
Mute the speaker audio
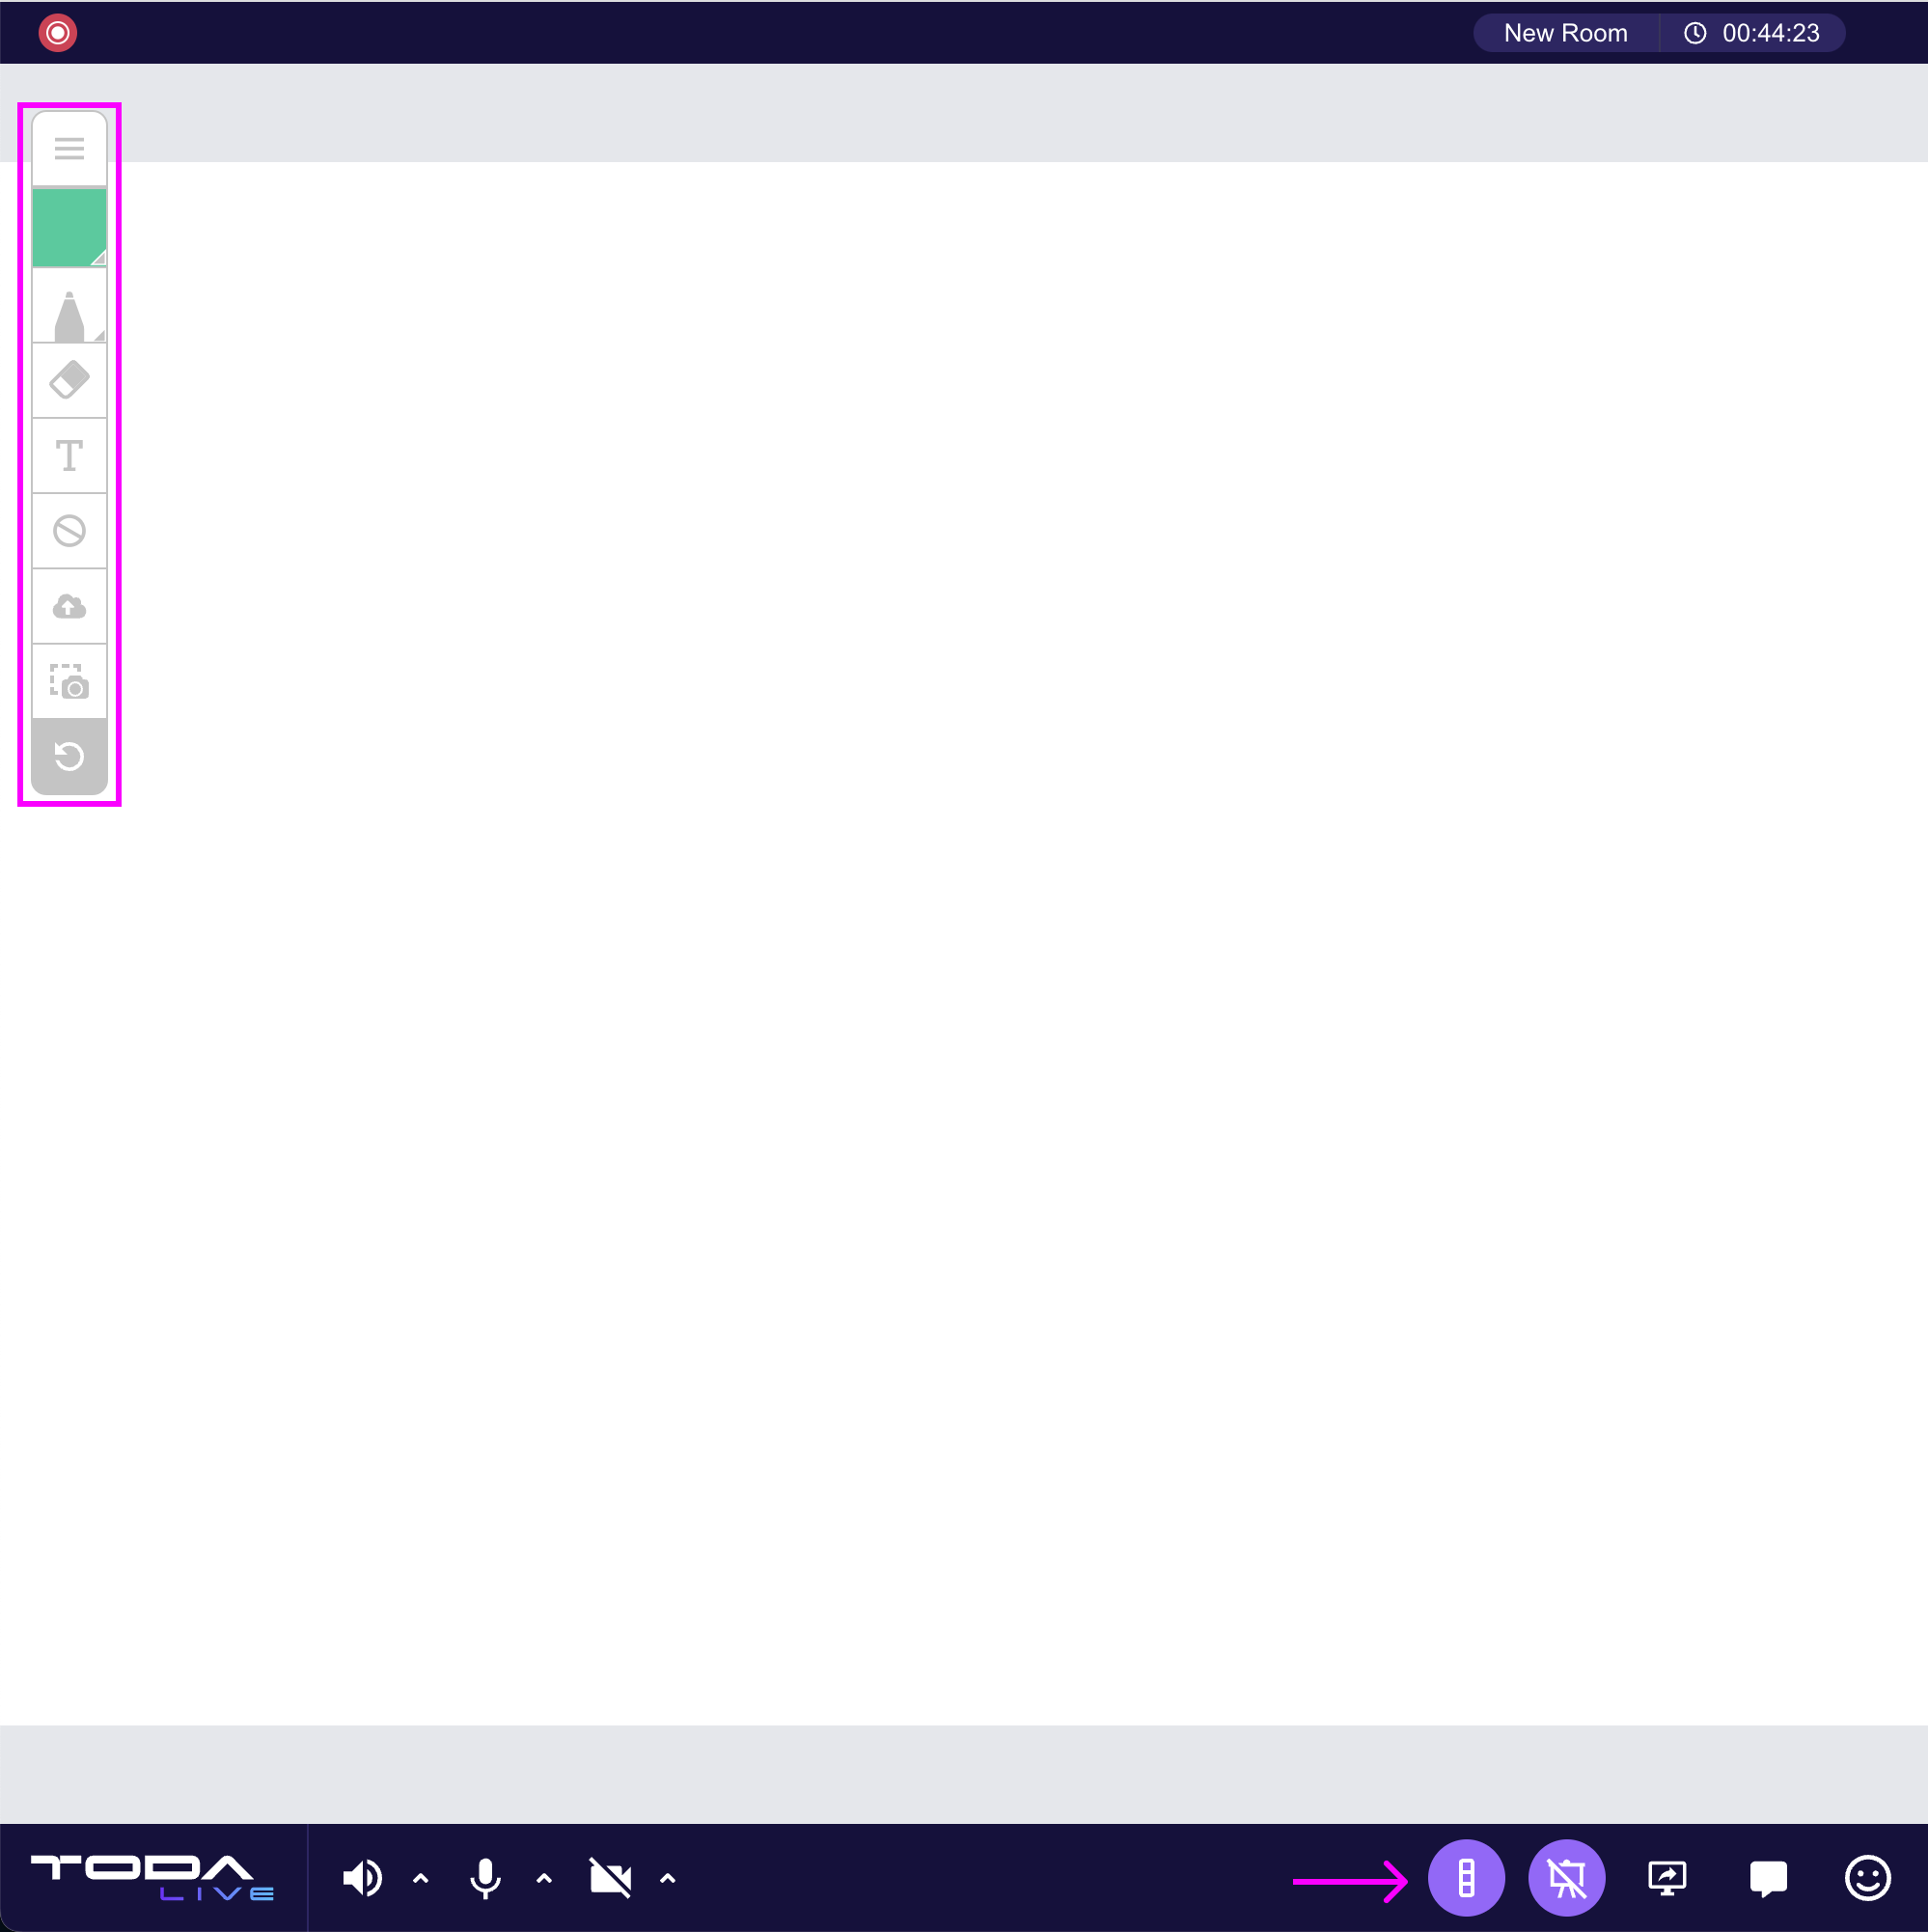(x=362, y=1879)
